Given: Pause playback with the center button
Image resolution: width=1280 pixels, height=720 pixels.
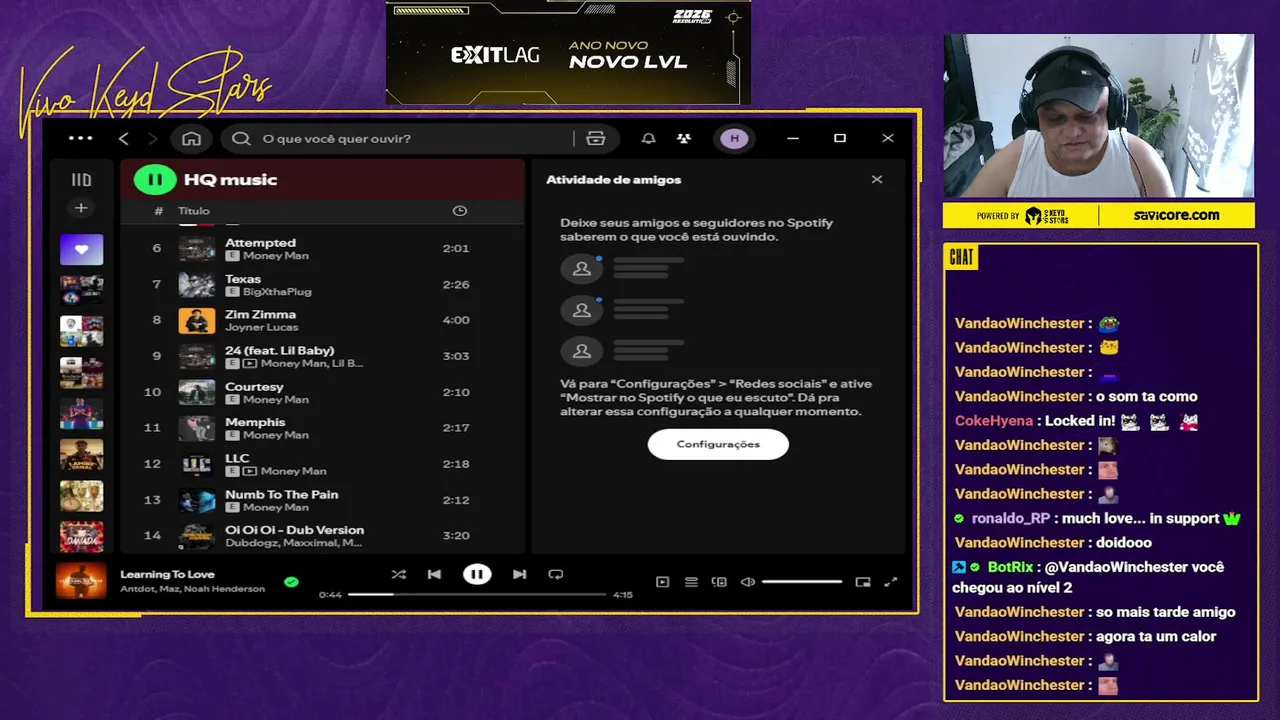Looking at the screenshot, I should coord(477,574).
